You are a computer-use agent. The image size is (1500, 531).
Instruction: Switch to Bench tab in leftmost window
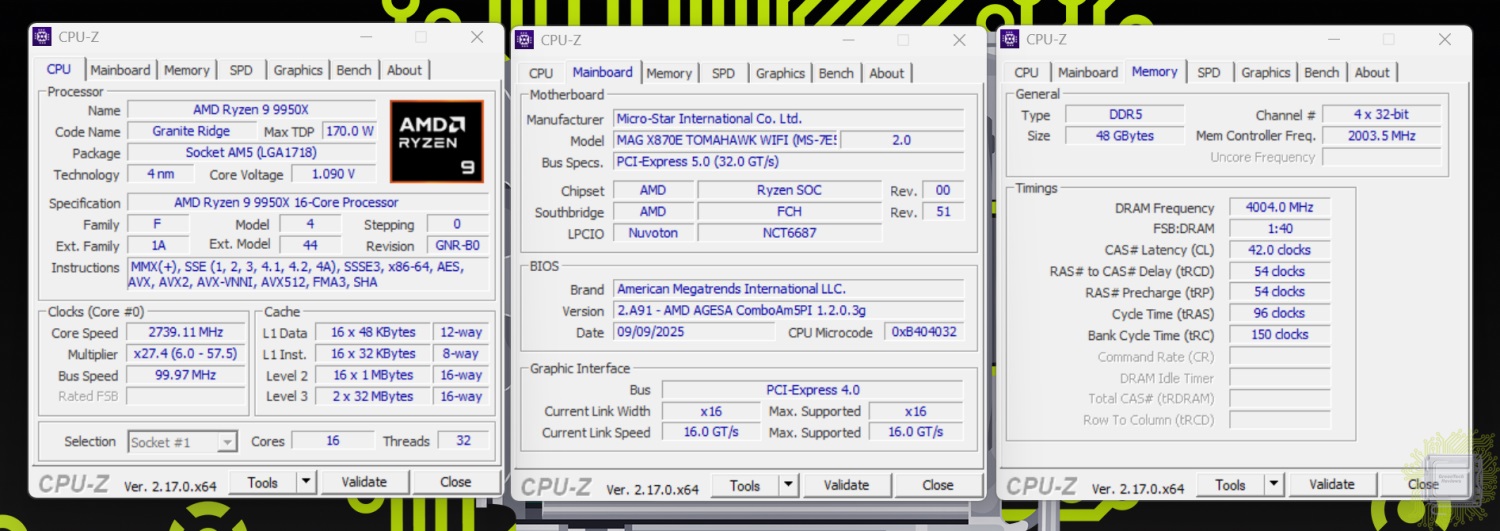pos(354,70)
